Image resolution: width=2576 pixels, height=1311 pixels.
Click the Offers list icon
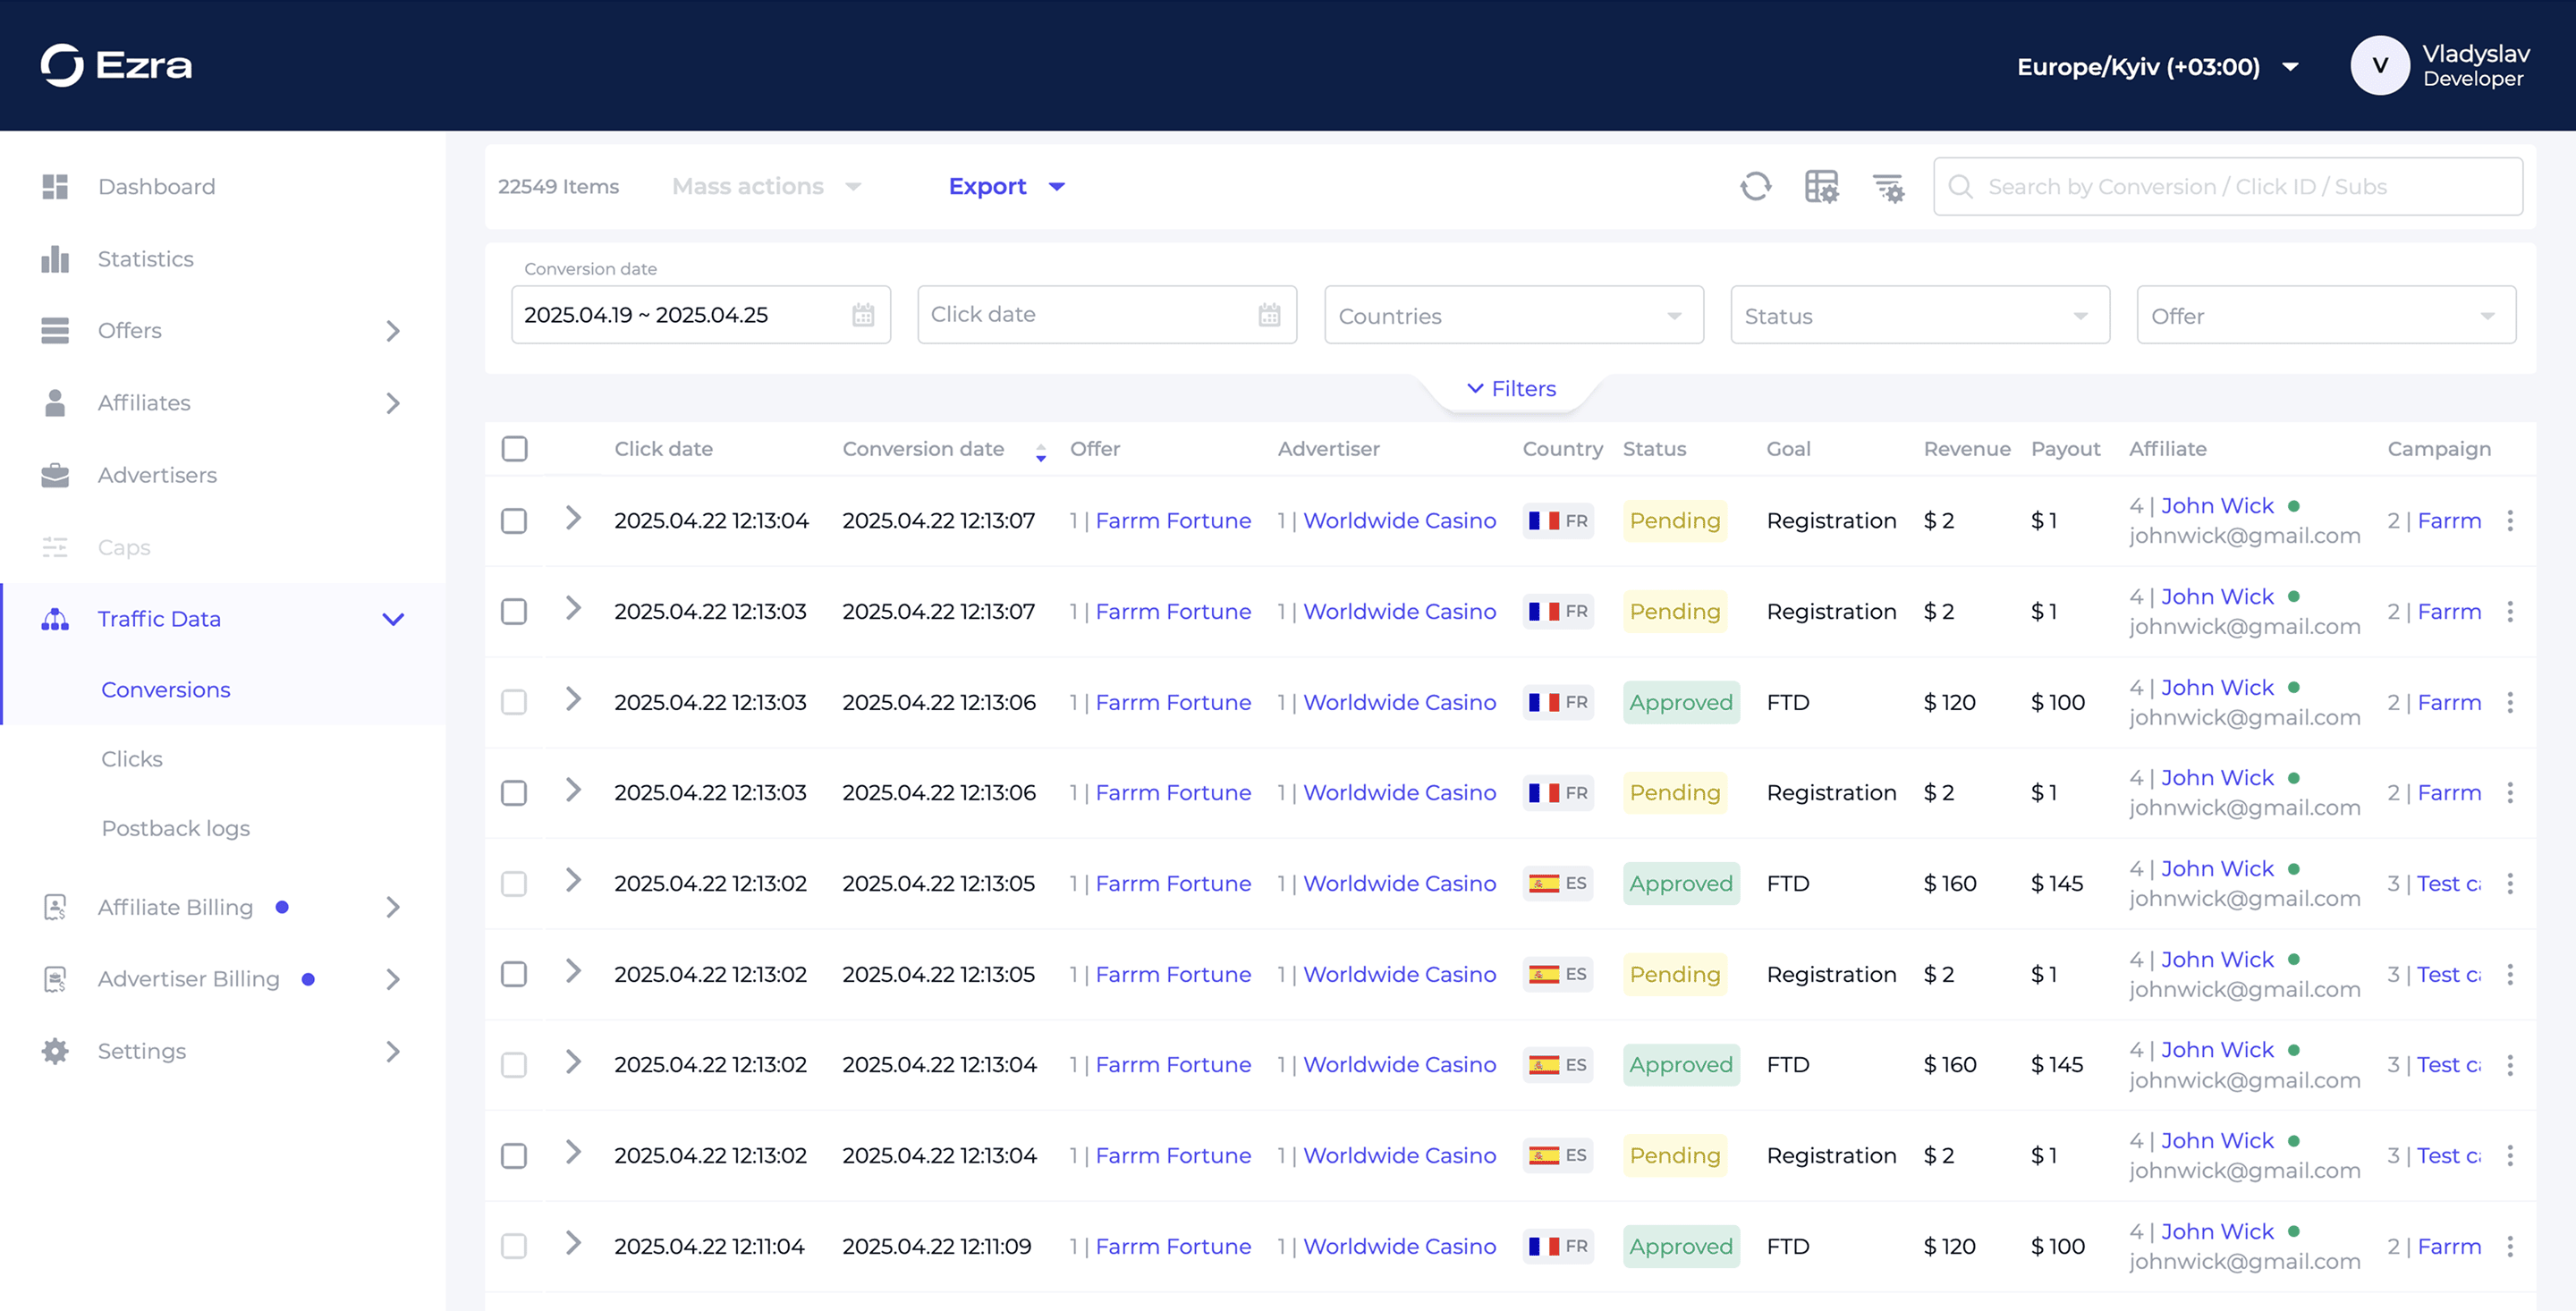pyautogui.click(x=55, y=331)
